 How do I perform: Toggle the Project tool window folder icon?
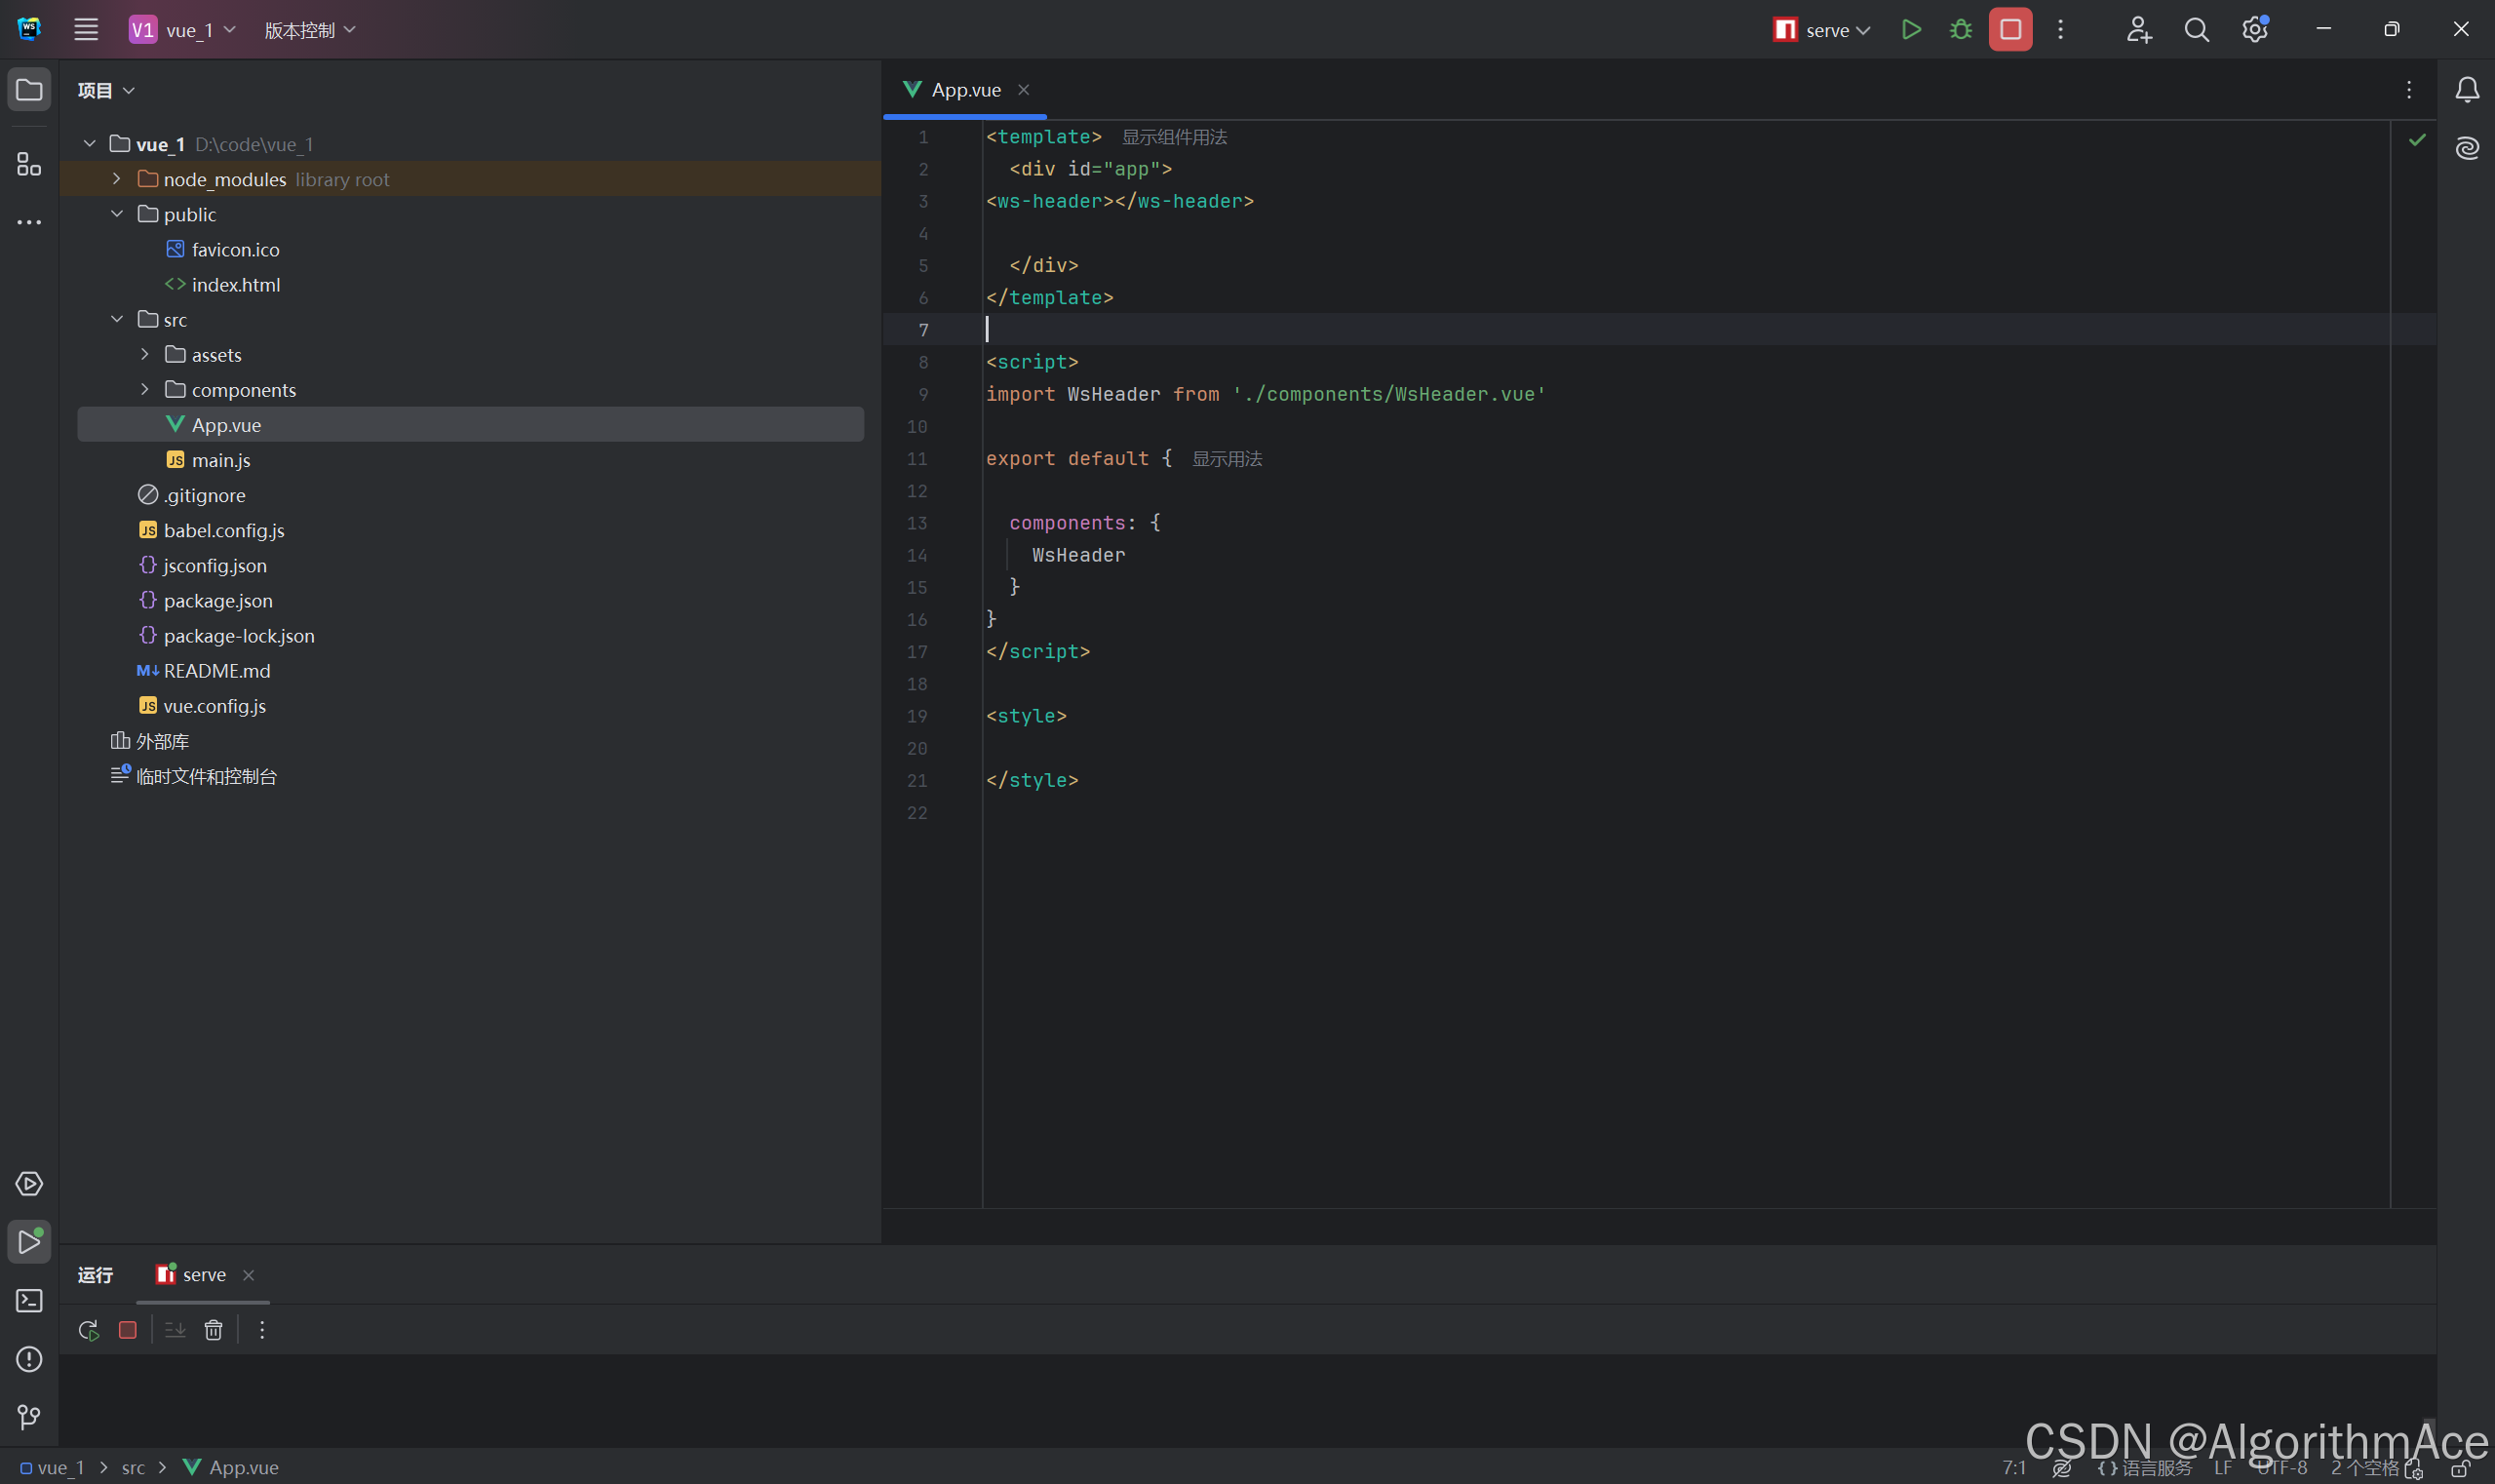pos(29,90)
